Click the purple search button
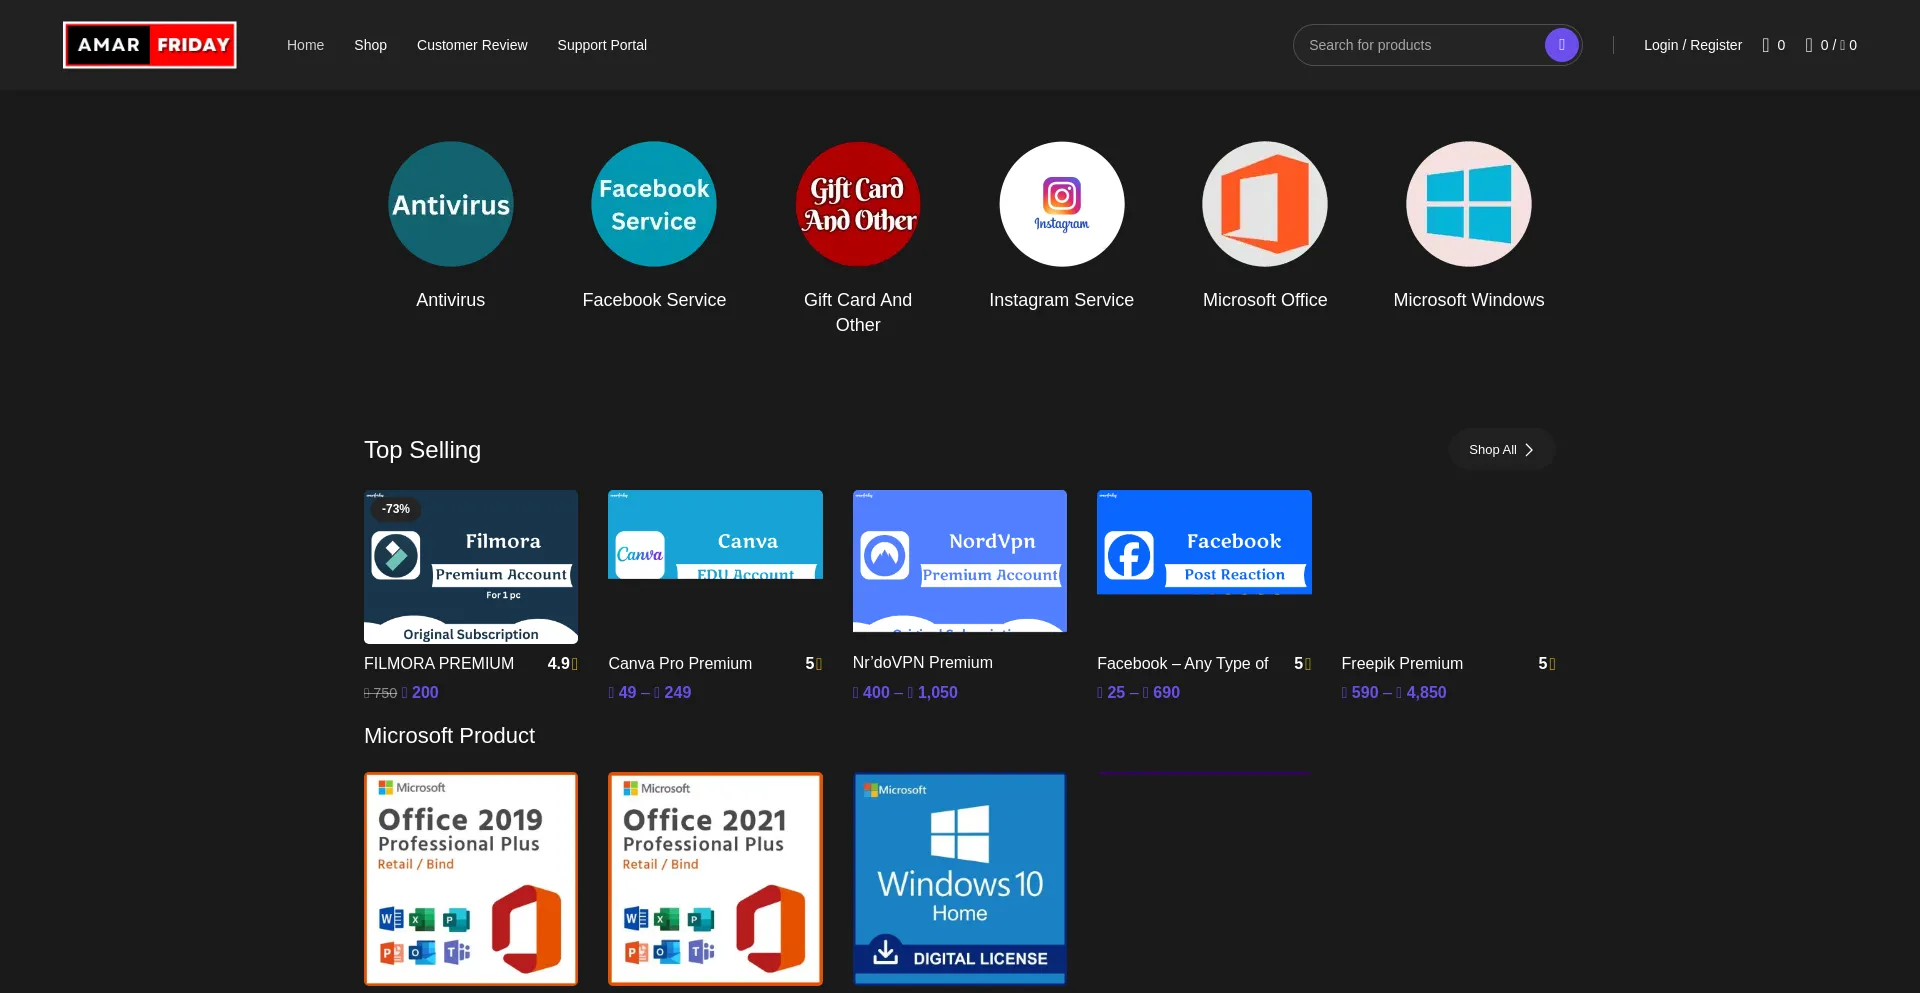The height and width of the screenshot is (993, 1920). [1561, 45]
